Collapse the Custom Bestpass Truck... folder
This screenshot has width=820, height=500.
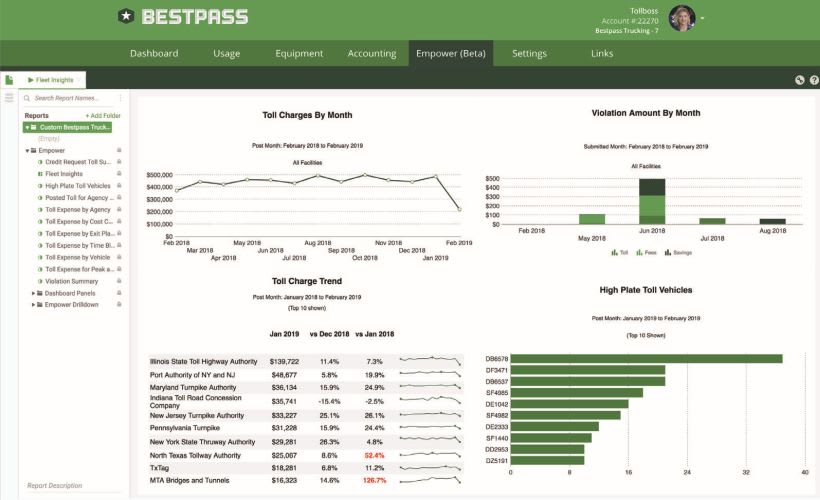tap(27, 127)
